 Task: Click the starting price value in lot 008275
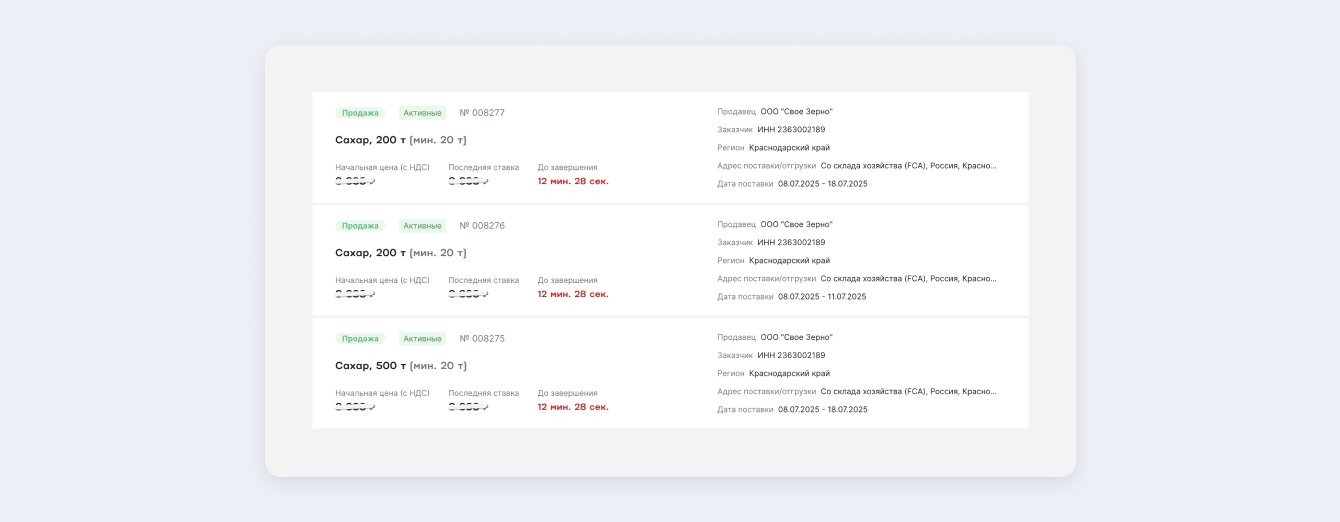click(355, 407)
